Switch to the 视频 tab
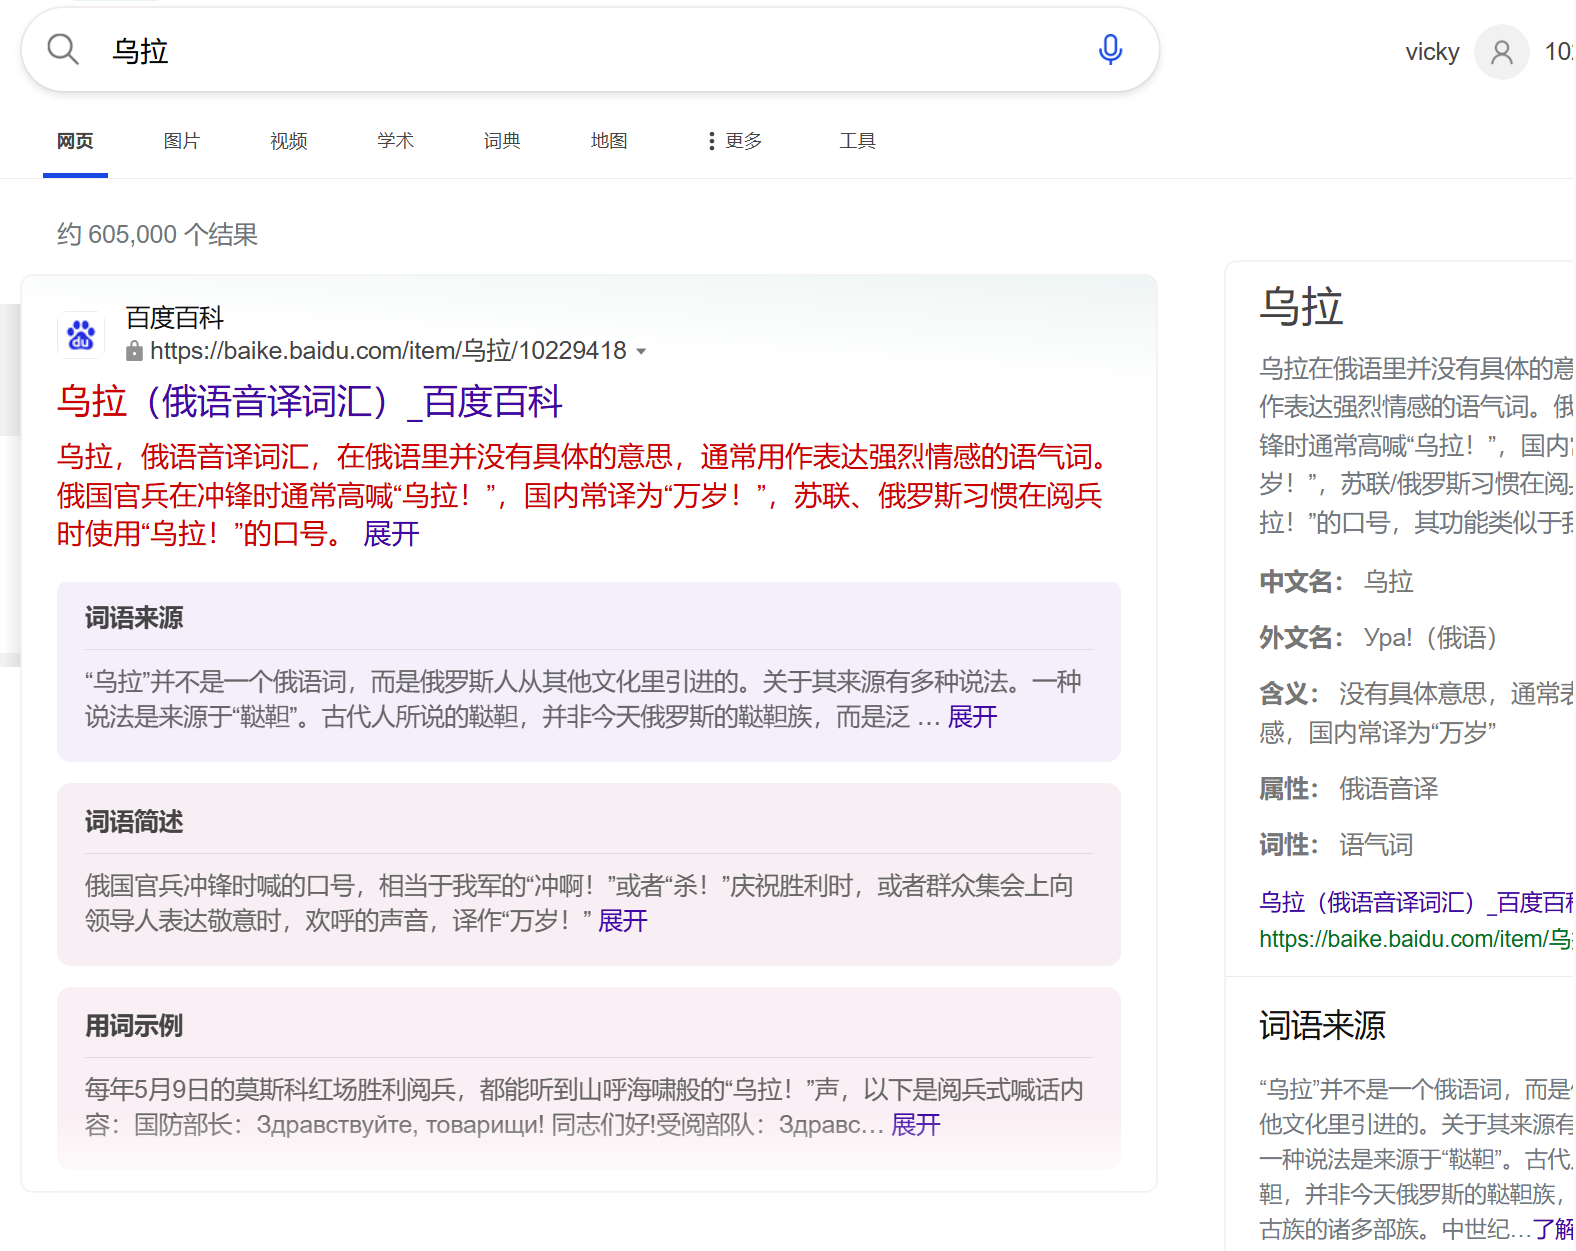The image size is (1576, 1251). coord(289,141)
